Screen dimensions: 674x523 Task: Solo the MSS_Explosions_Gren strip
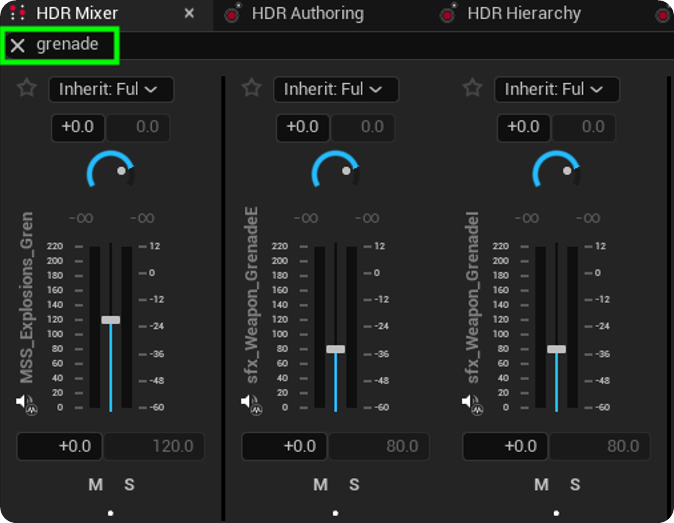tap(129, 485)
